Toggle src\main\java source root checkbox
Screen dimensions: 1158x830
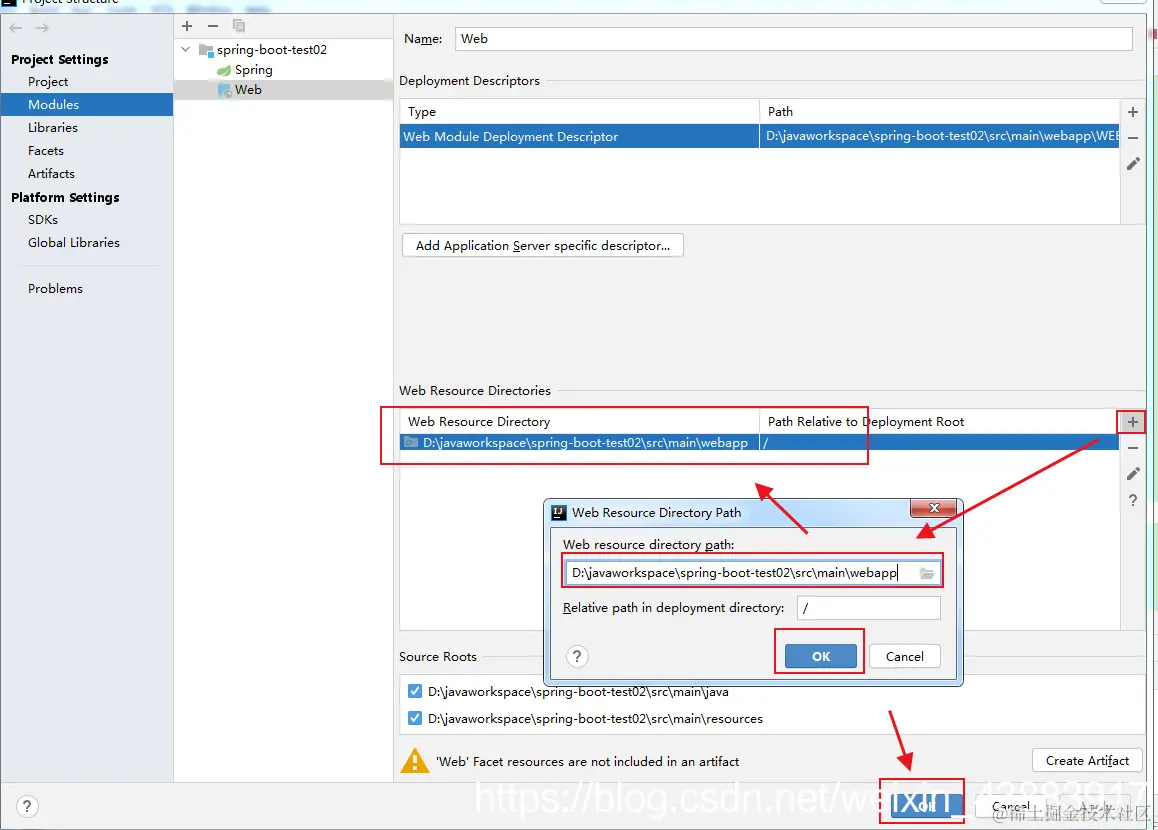coord(415,692)
